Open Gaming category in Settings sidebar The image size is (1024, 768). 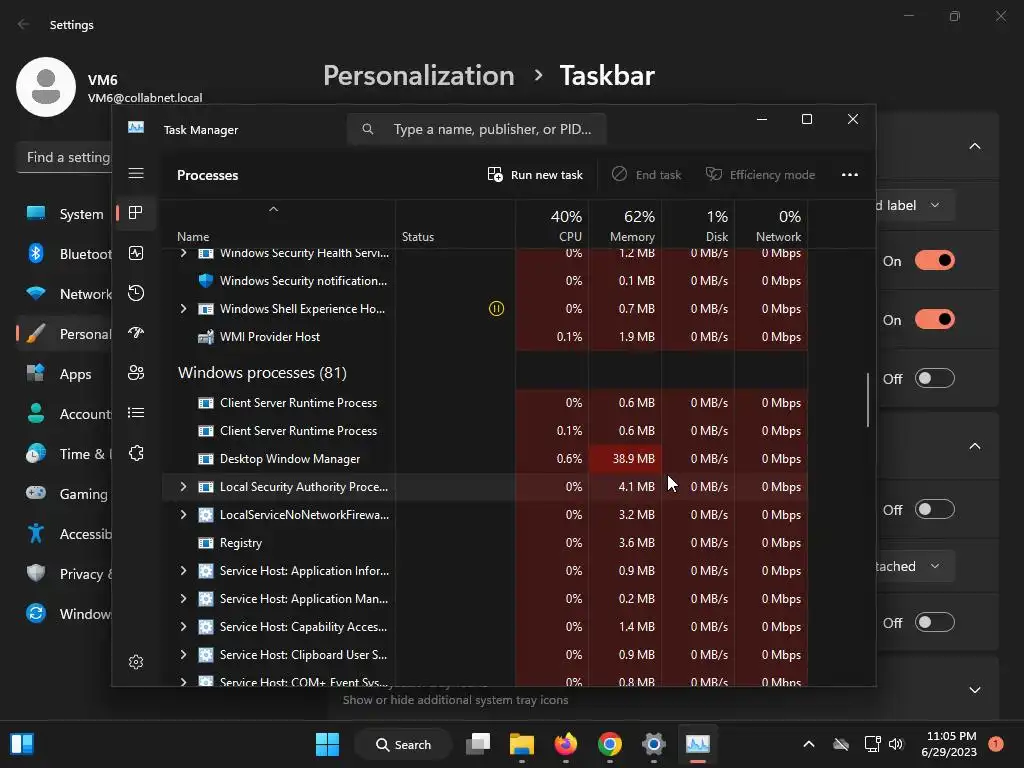[65, 494]
